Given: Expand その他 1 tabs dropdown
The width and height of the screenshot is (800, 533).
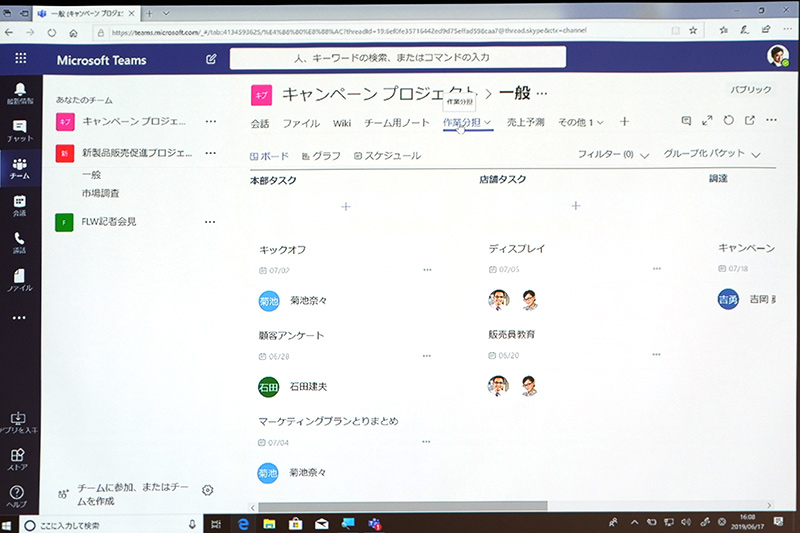Looking at the screenshot, I should pos(581,122).
